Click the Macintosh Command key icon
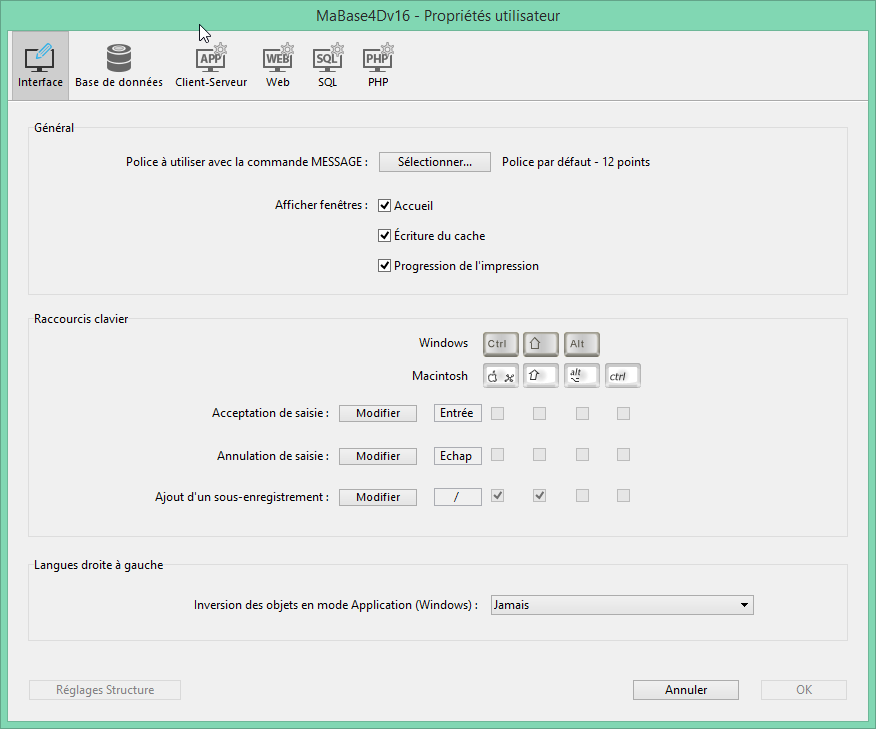Screen dimensions: 876x729 500,376
